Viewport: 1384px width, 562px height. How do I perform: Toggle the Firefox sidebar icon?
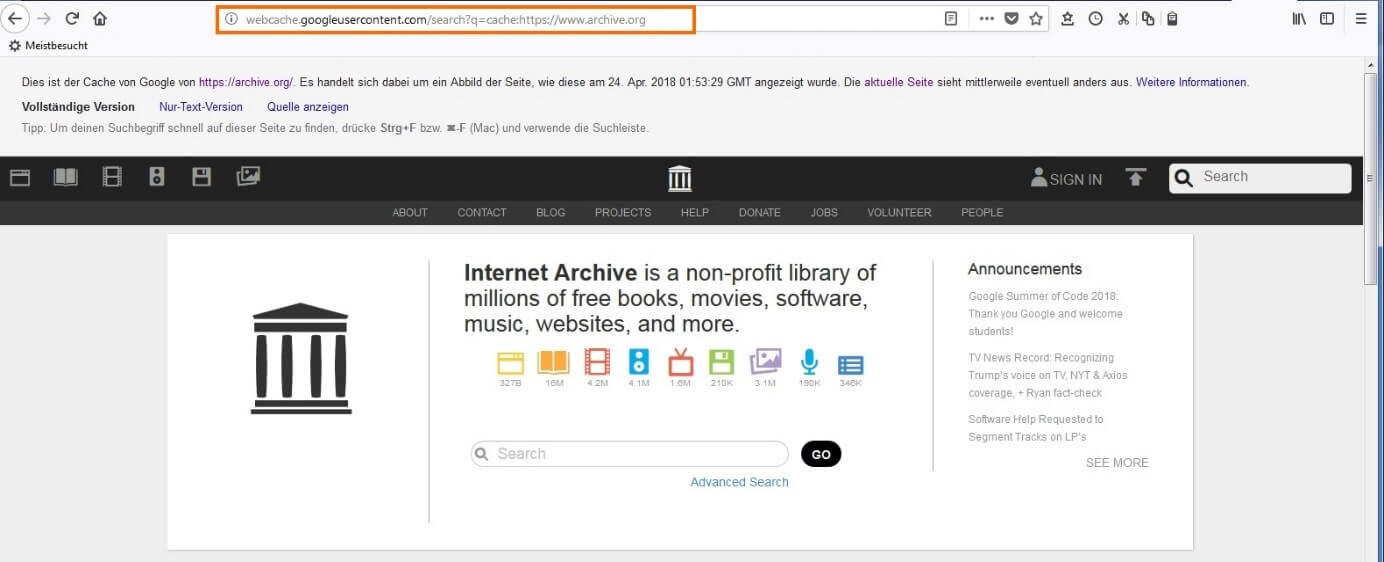coord(1327,19)
